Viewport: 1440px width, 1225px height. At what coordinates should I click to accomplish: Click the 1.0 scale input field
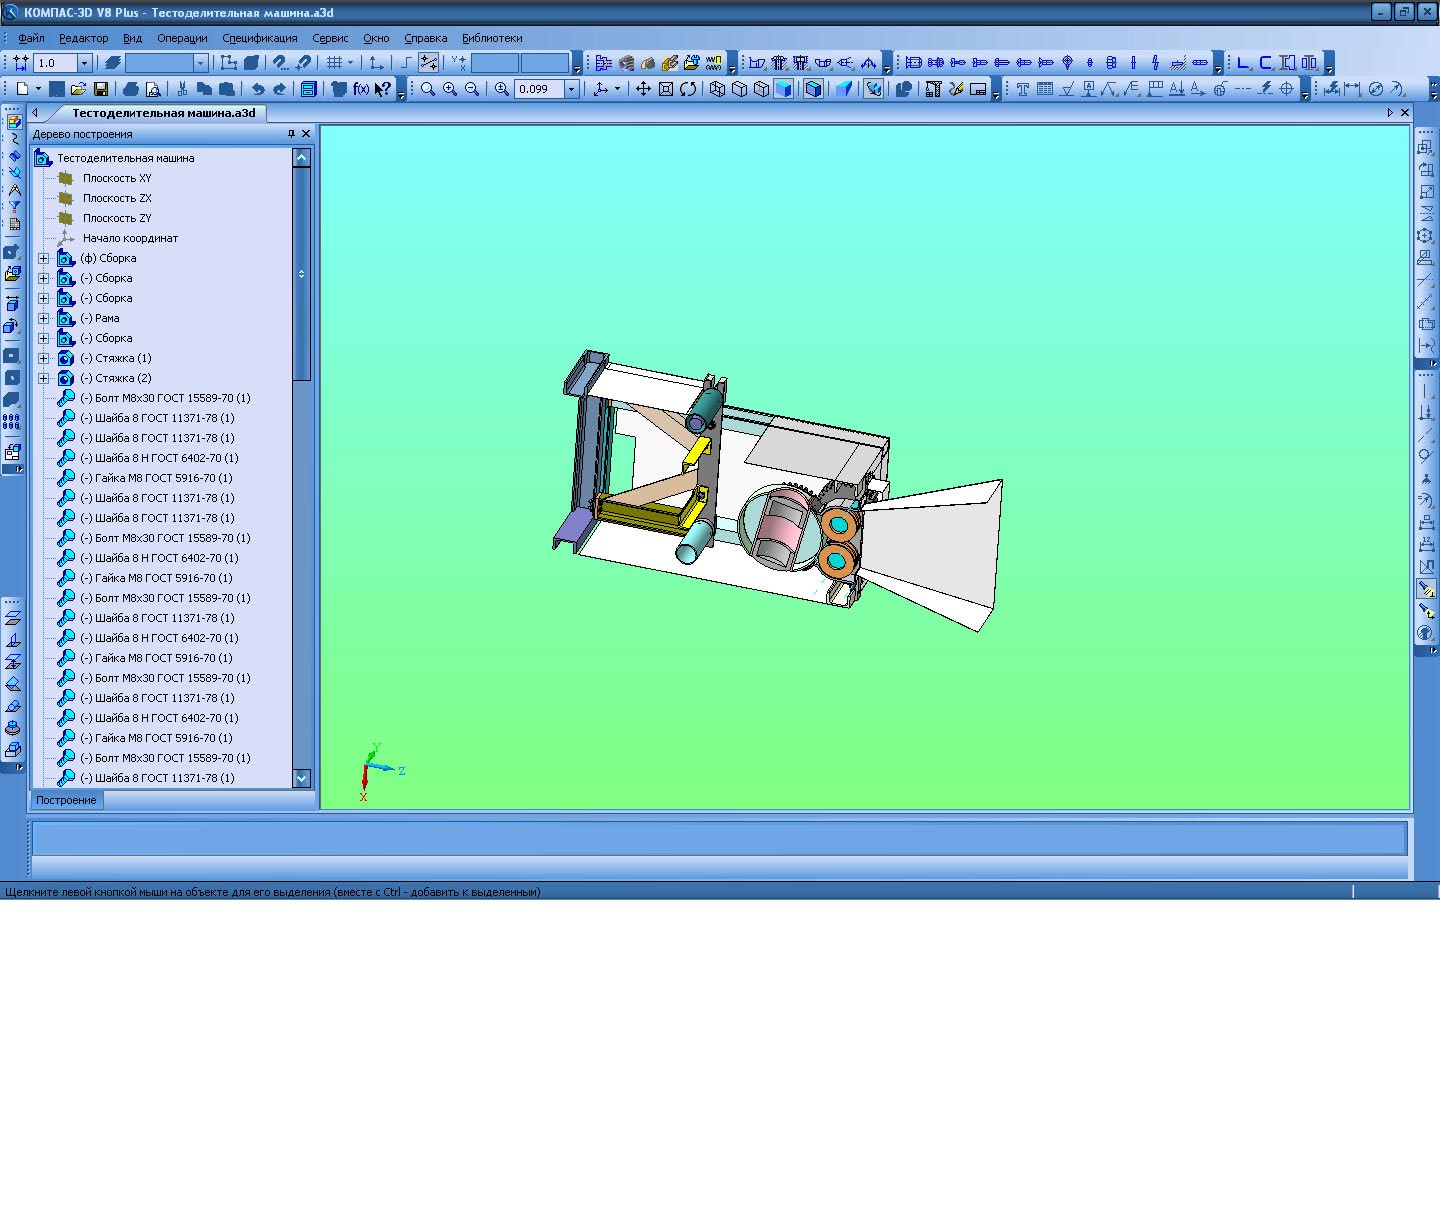[x=55, y=63]
